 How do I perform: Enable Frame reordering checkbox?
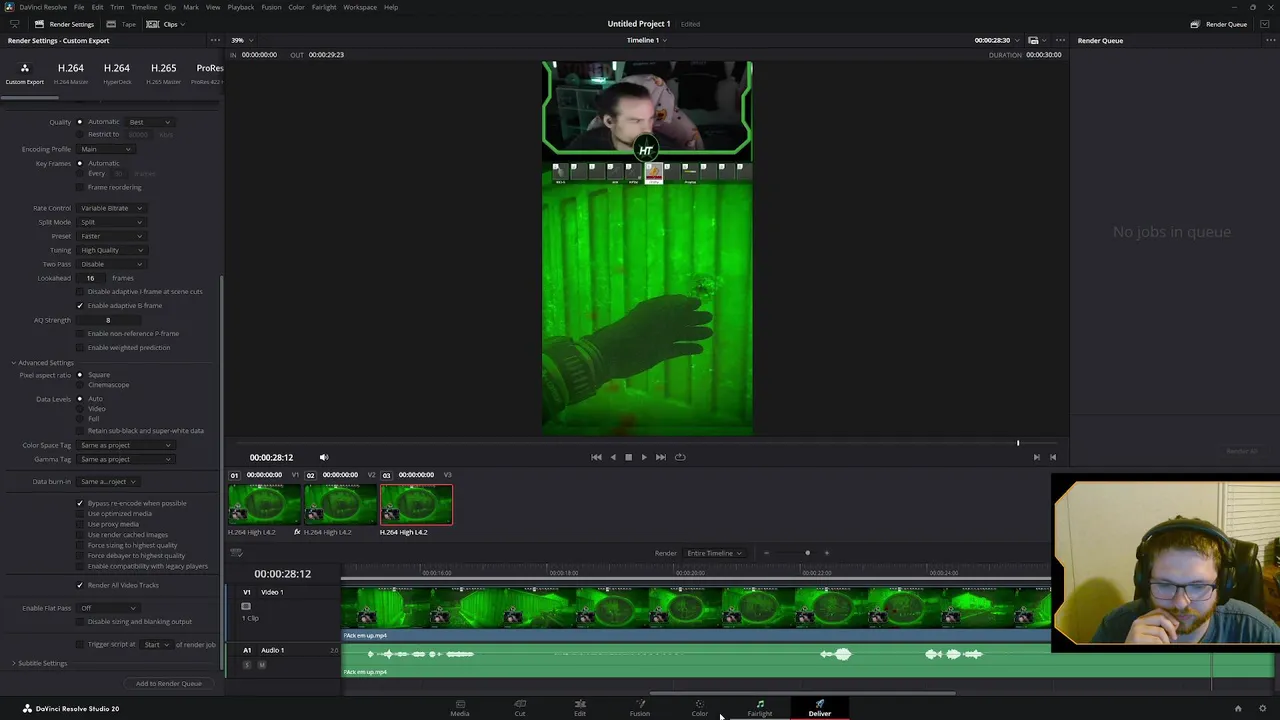coord(80,187)
